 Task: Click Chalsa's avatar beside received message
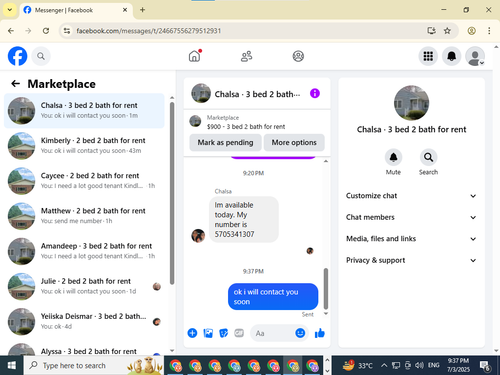tap(198, 236)
